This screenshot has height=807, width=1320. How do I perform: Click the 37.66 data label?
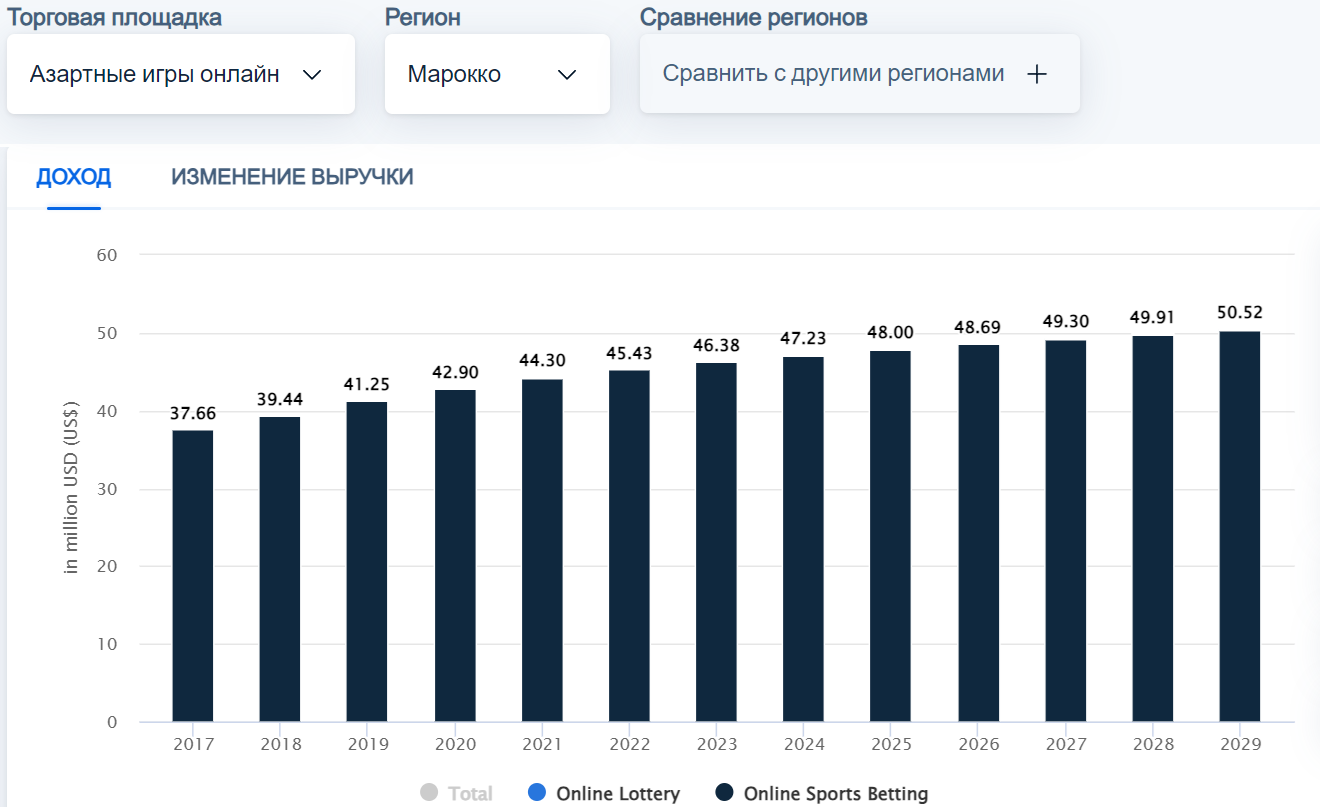click(x=193, y=414)
